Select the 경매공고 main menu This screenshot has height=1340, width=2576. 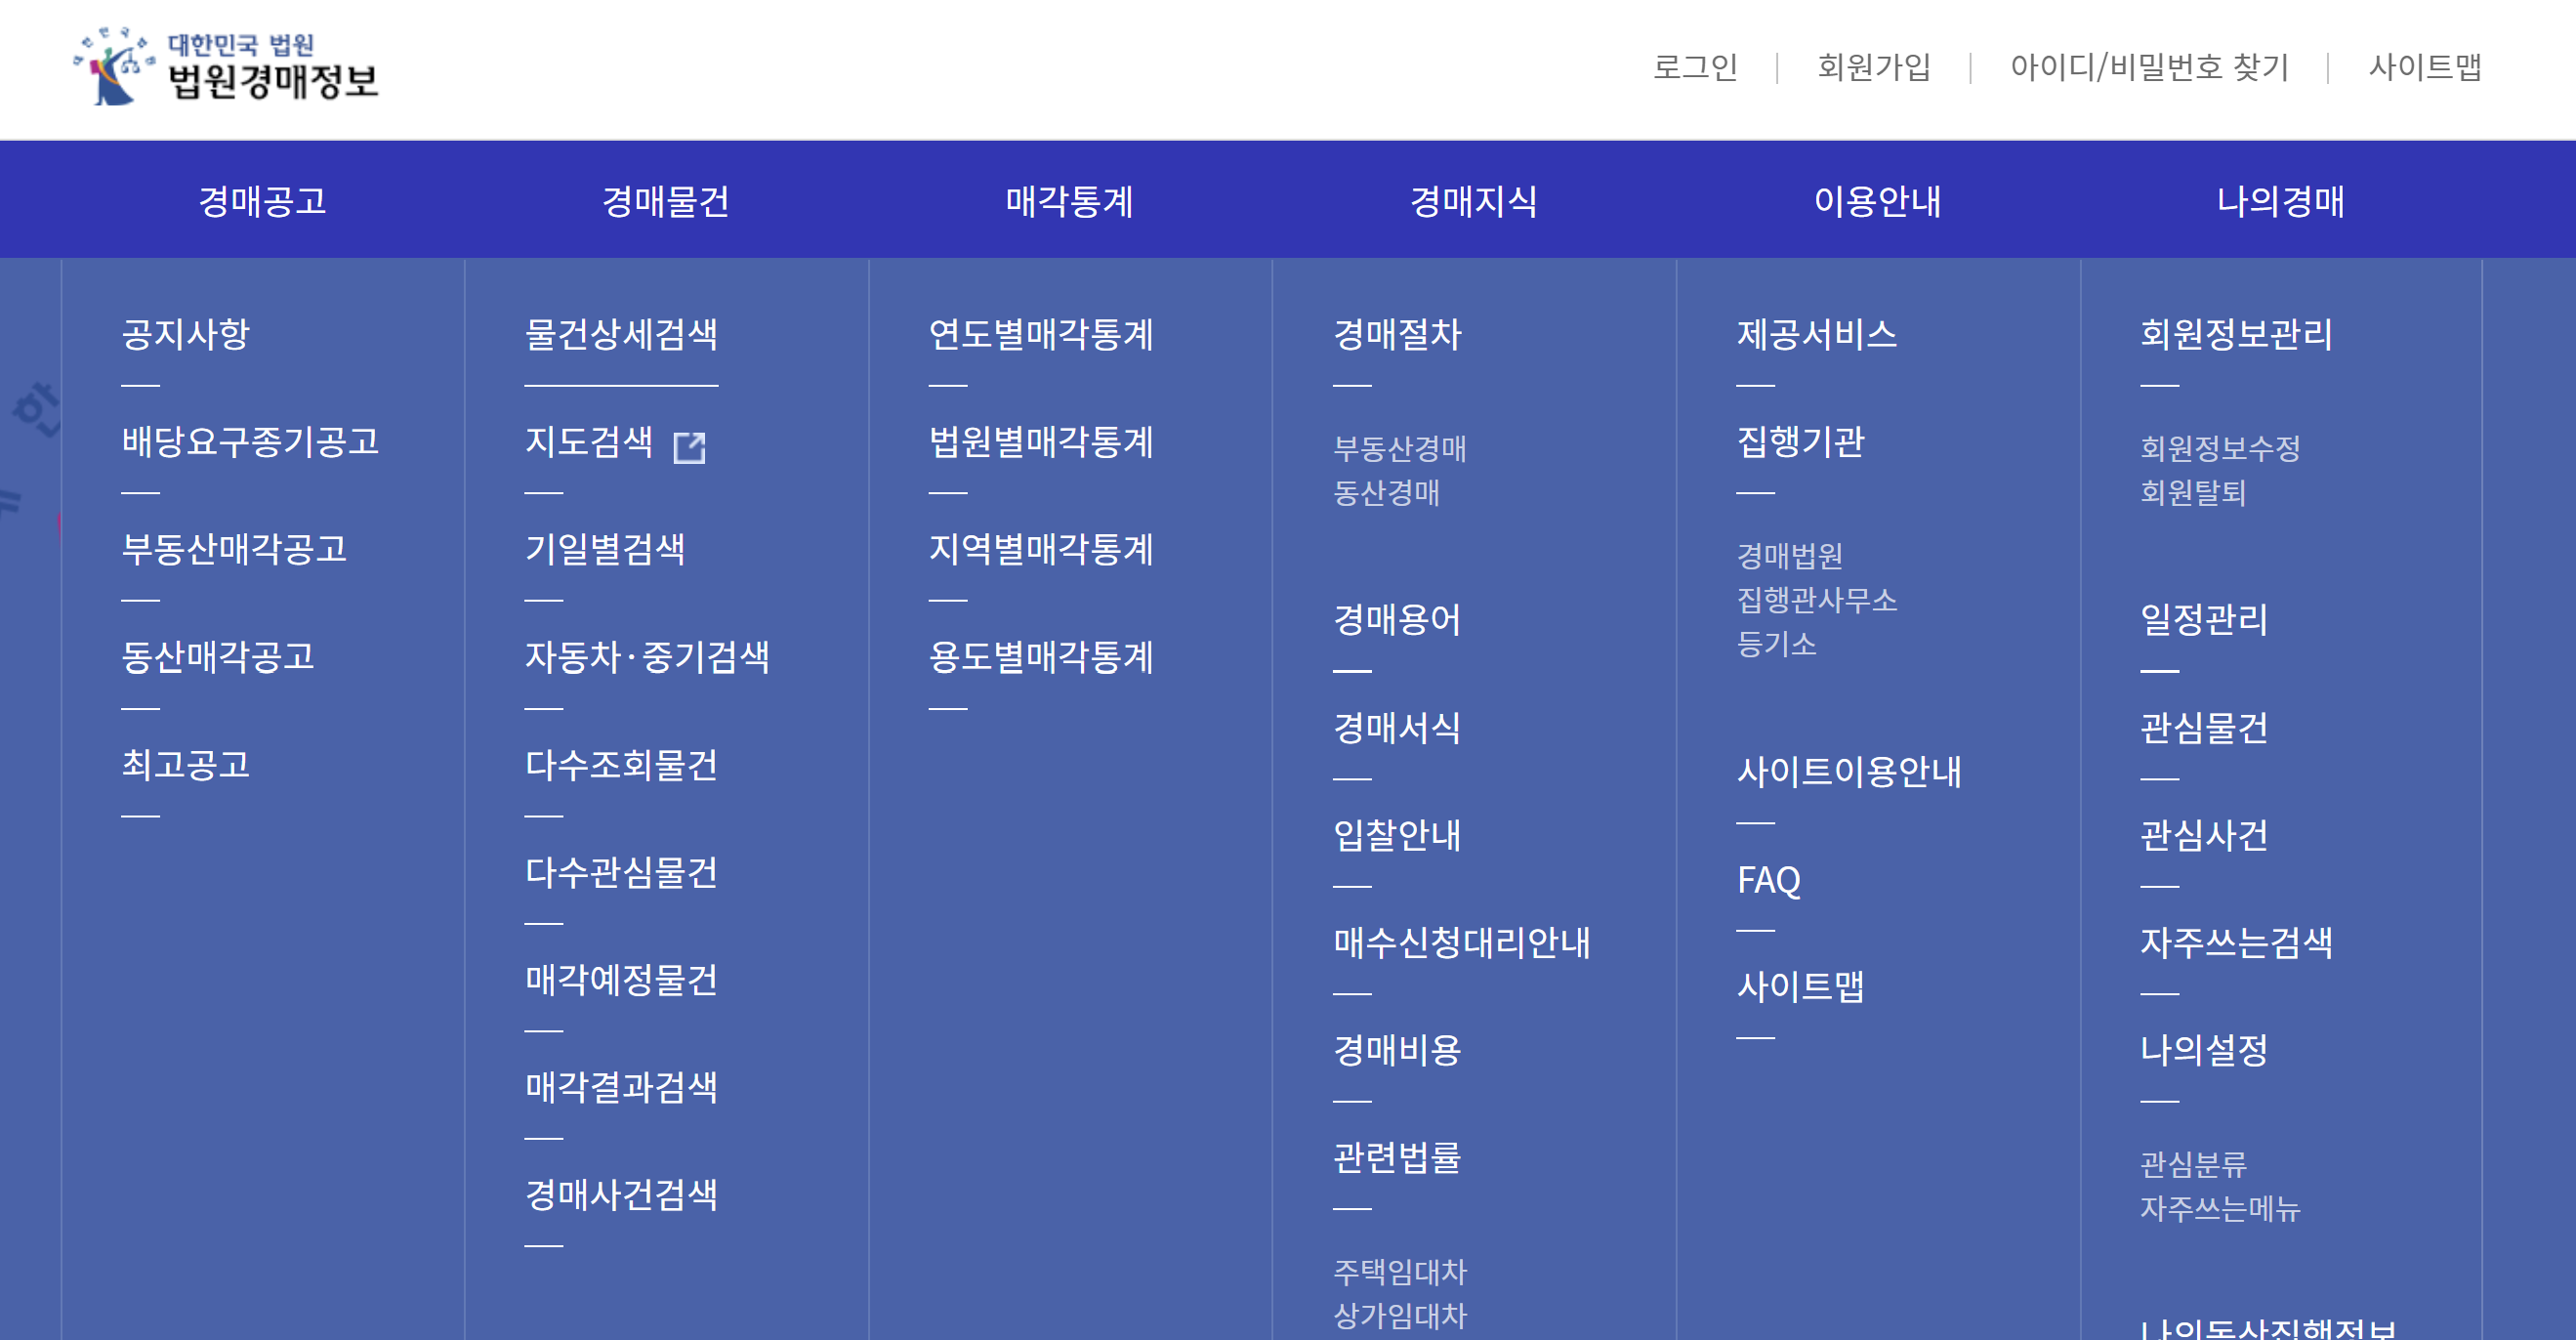(262, 201)
